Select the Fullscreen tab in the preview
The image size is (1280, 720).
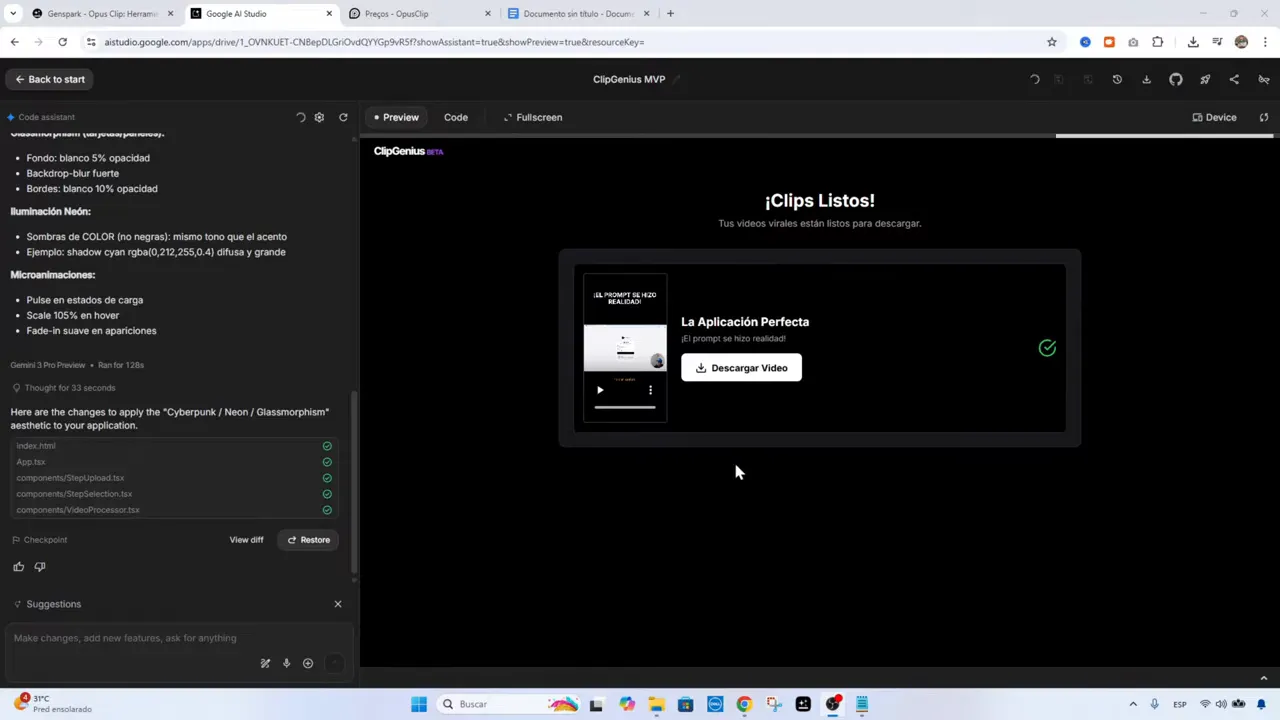pyautogui.click(x=532, y=117)
